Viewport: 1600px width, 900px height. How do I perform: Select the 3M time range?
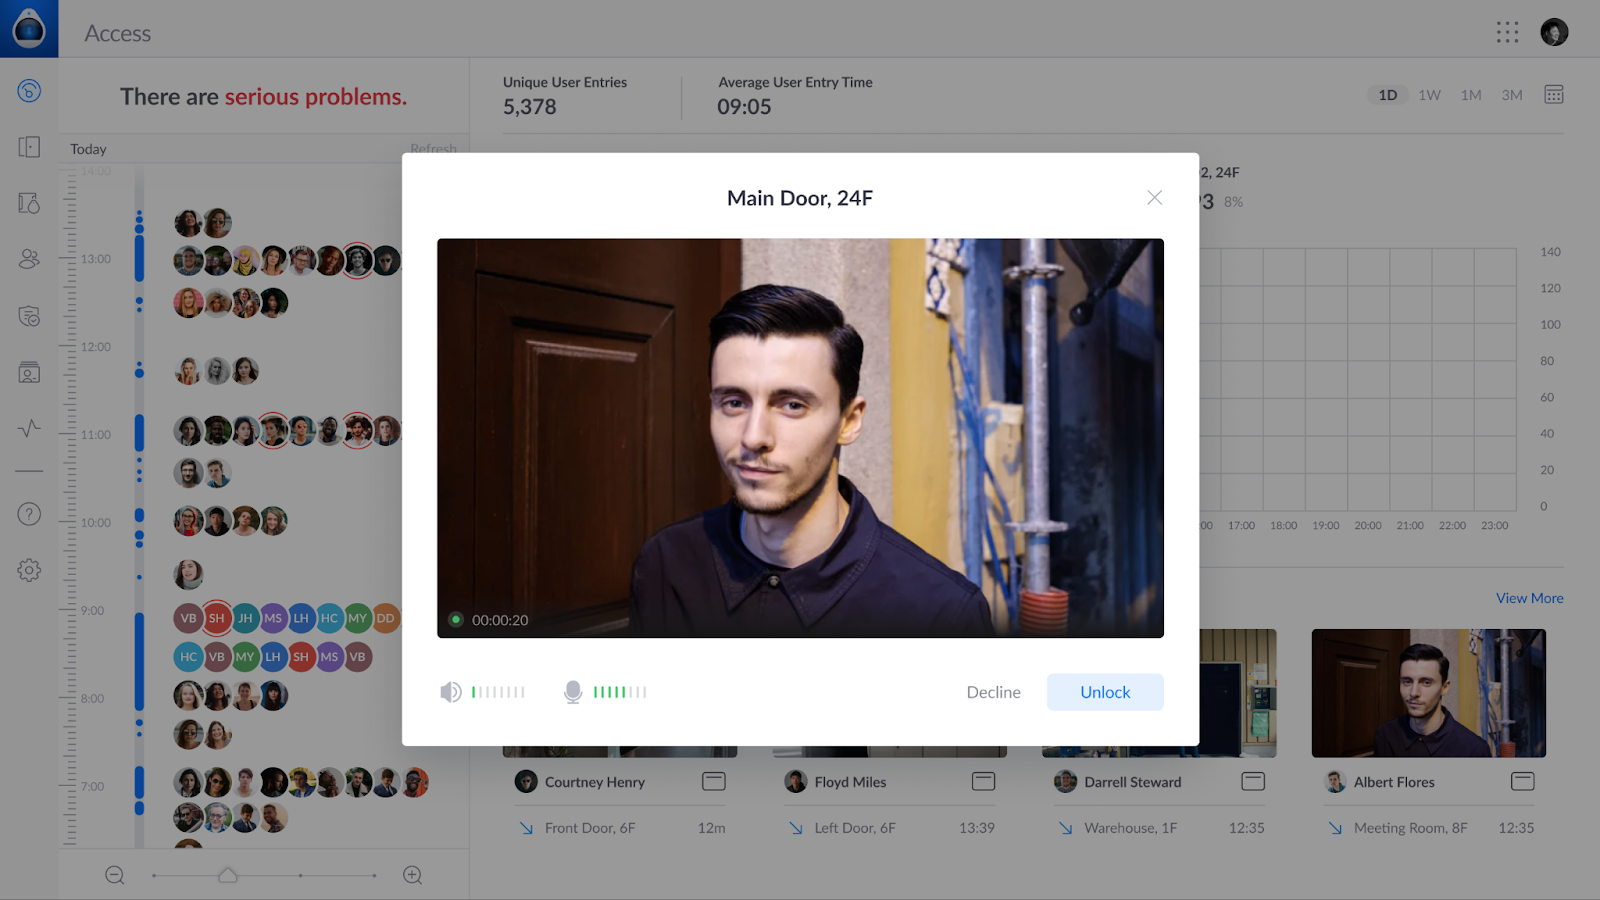tap(1511, 95)
